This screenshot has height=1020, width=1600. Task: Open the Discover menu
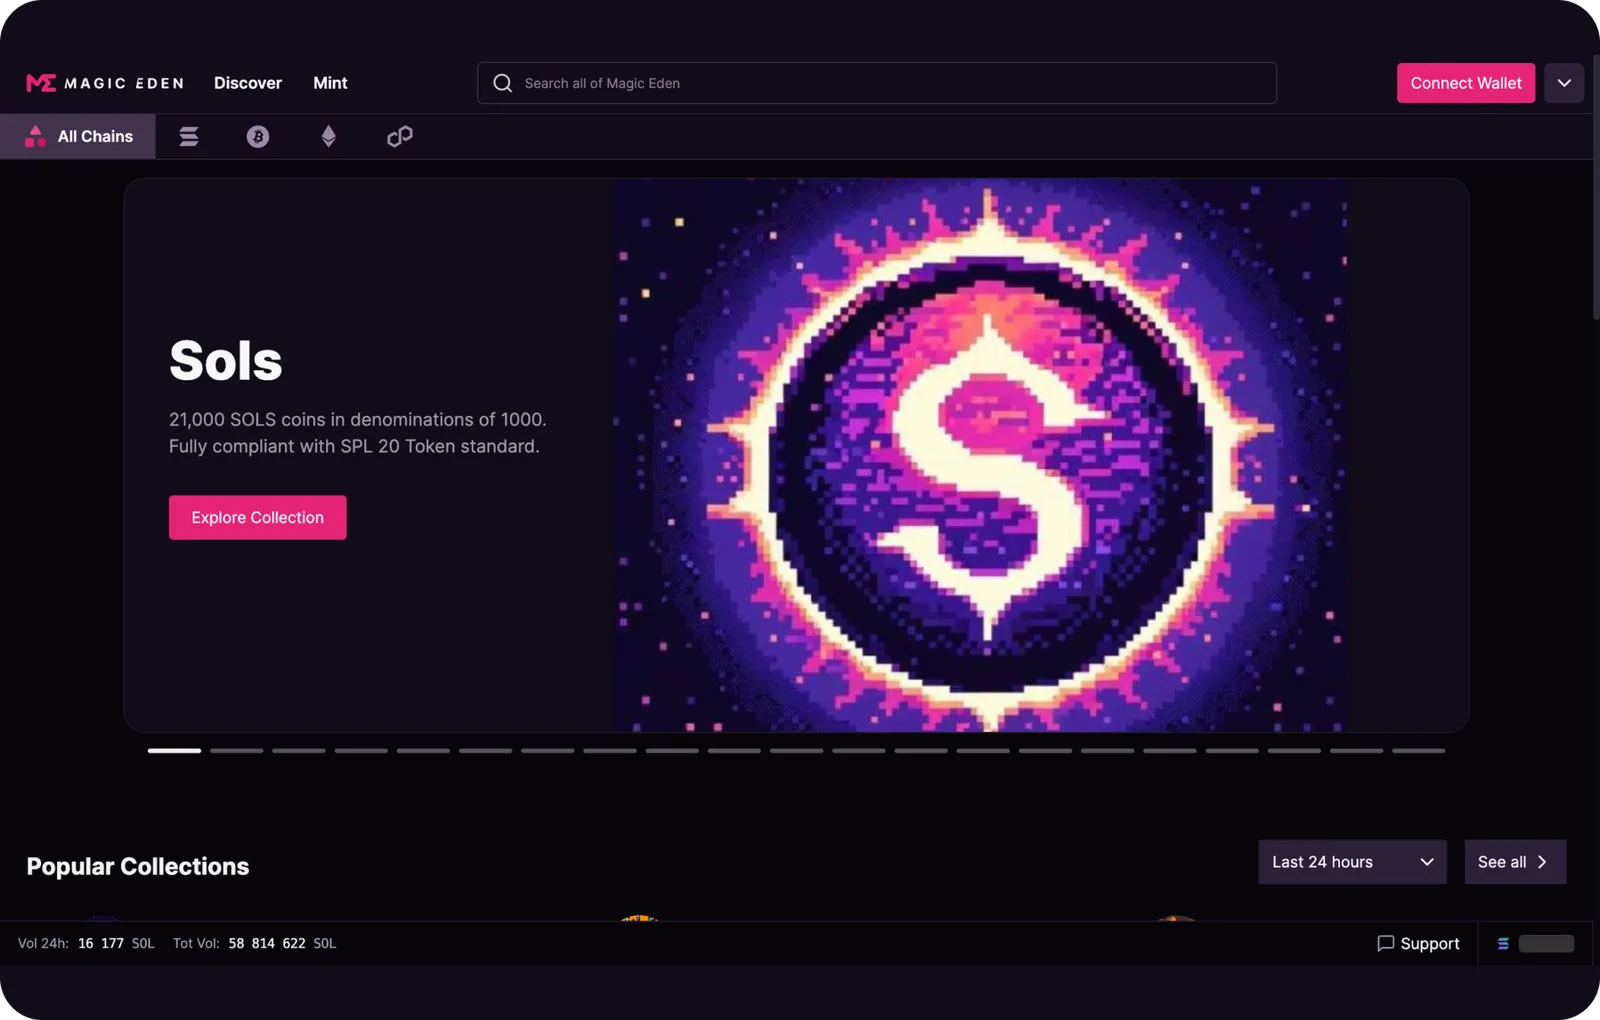pos(248,83)
